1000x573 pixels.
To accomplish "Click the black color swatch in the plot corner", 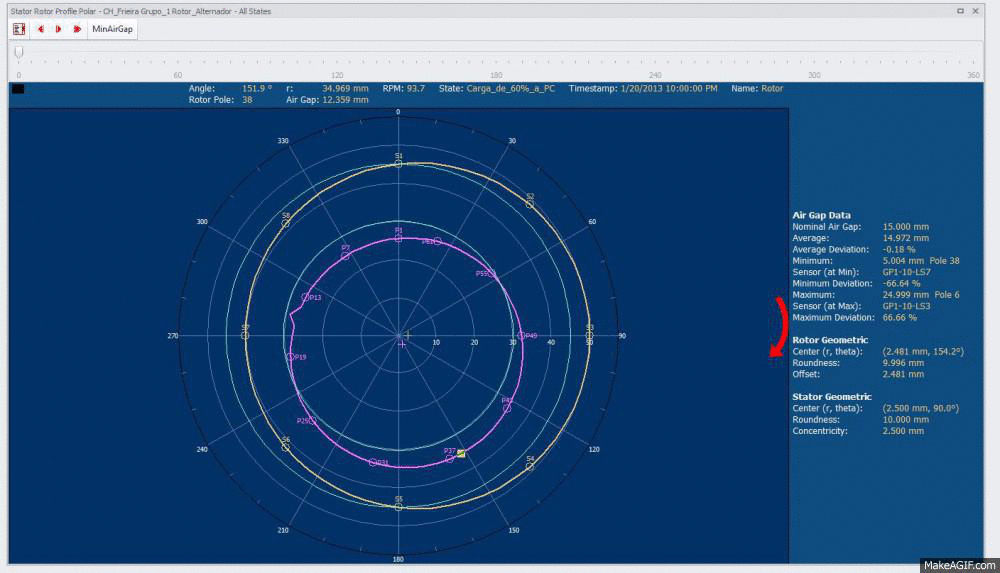I will pos(18,89).
